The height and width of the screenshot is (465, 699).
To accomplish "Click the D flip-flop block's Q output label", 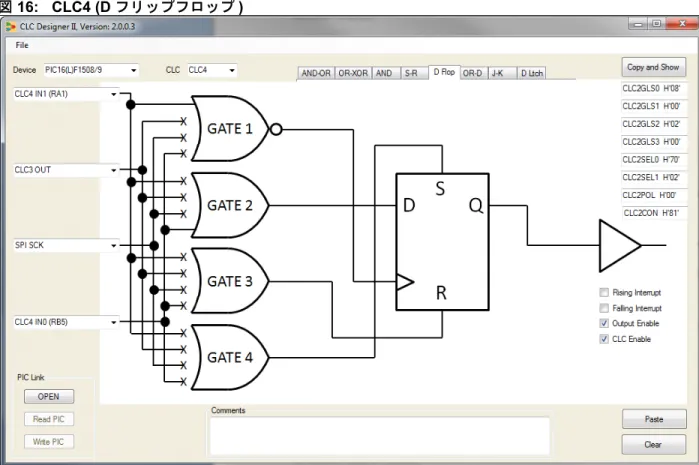I will [x=476, y=206].
